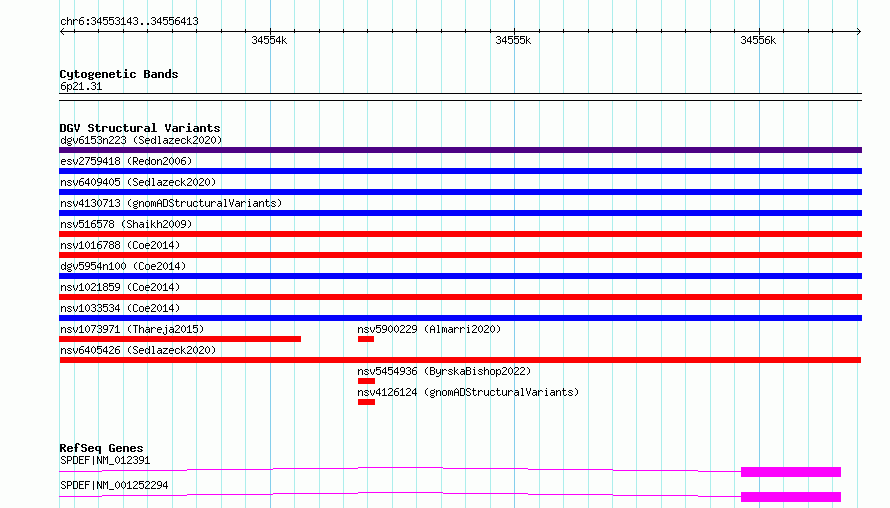
Task: Click the blue nsv6409405 variant bar
Action: (x=460, y=192)
